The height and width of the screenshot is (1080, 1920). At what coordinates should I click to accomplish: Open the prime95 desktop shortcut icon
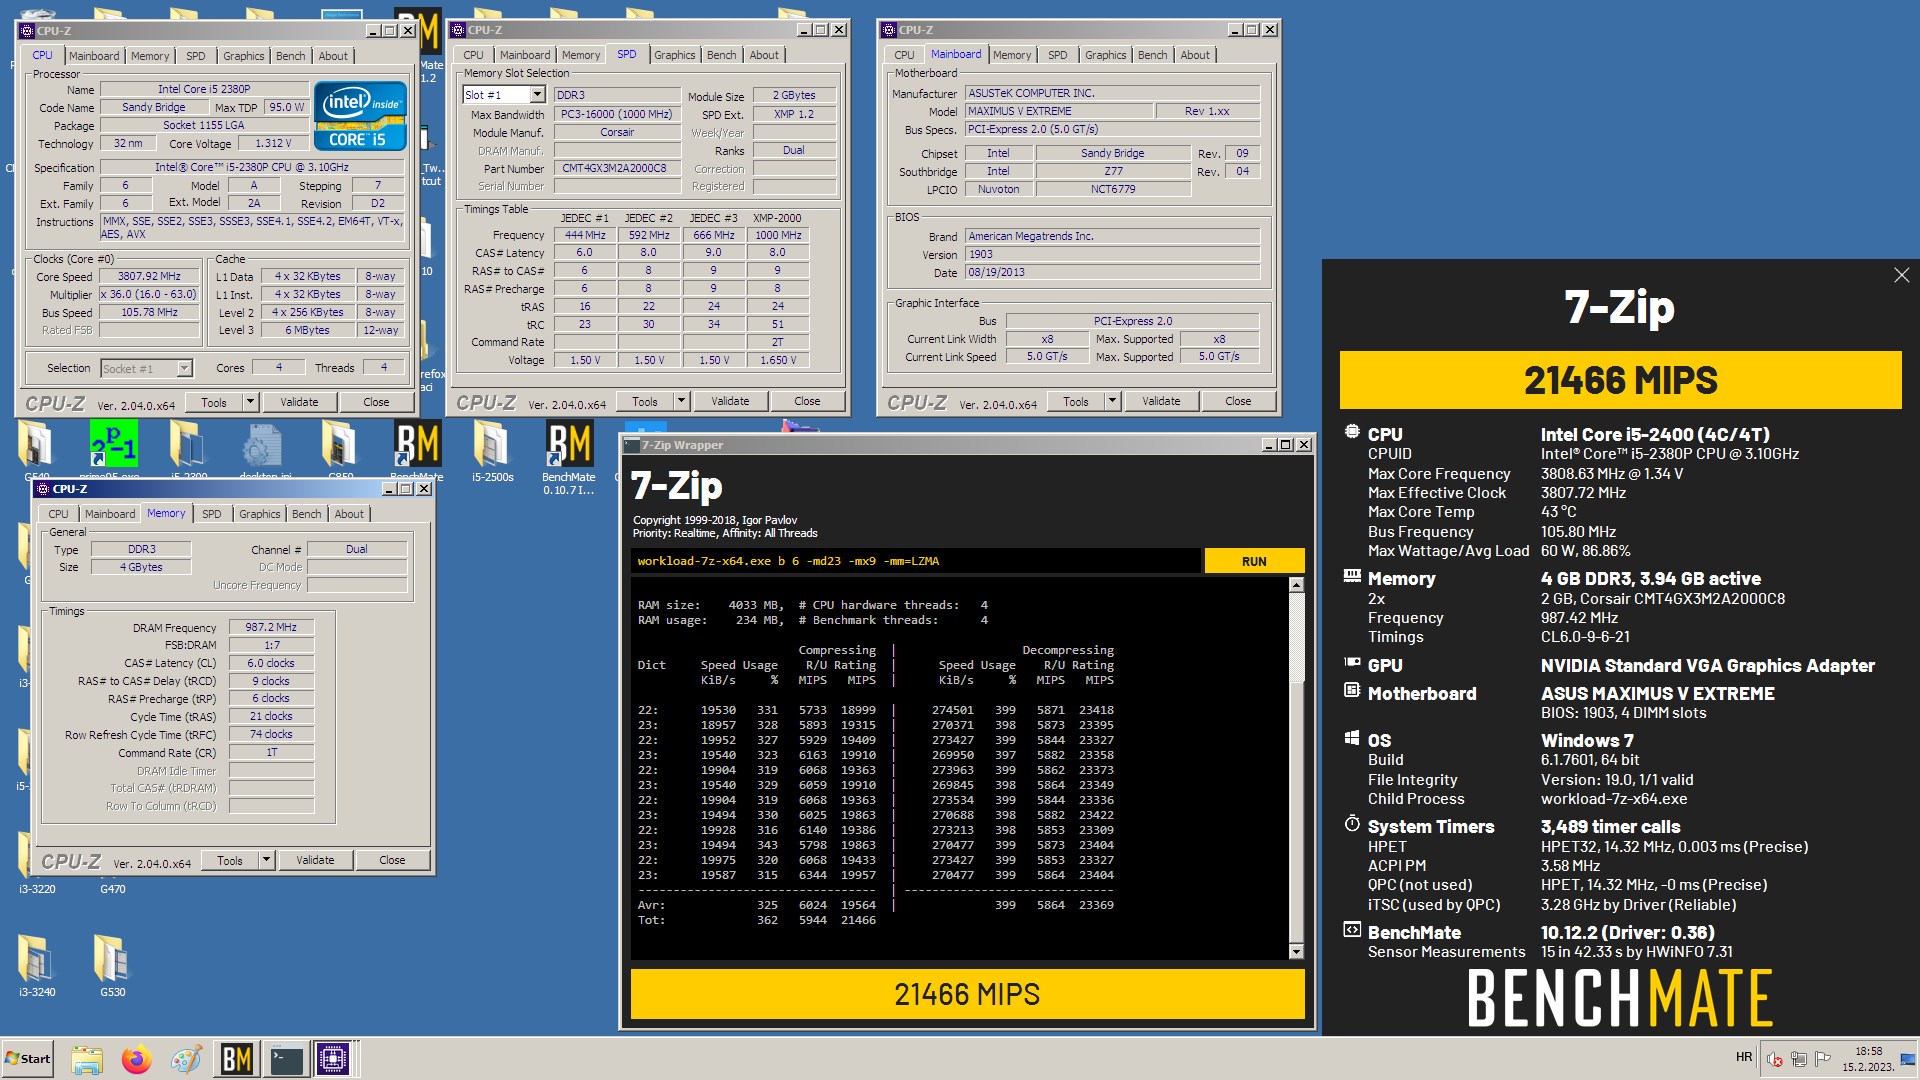tap(113, 444)
